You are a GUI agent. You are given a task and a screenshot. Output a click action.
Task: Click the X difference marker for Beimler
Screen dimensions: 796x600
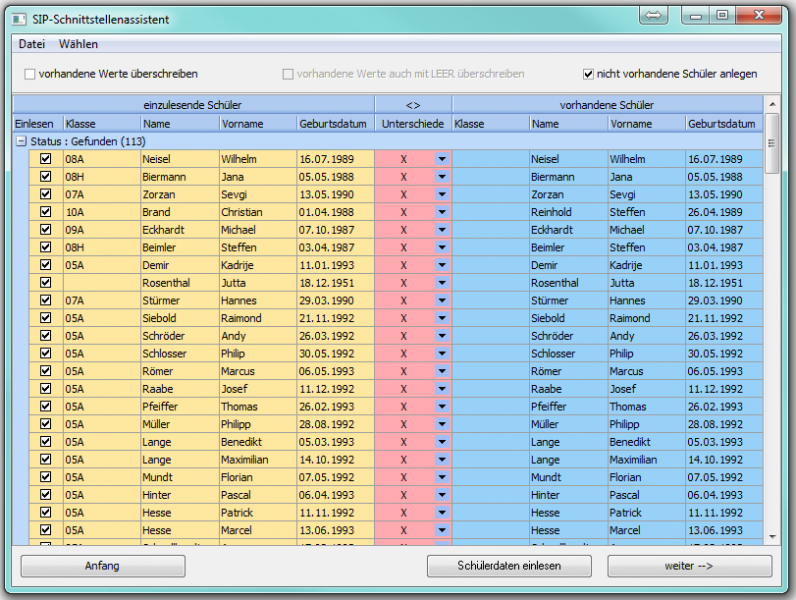click(404, 248)
